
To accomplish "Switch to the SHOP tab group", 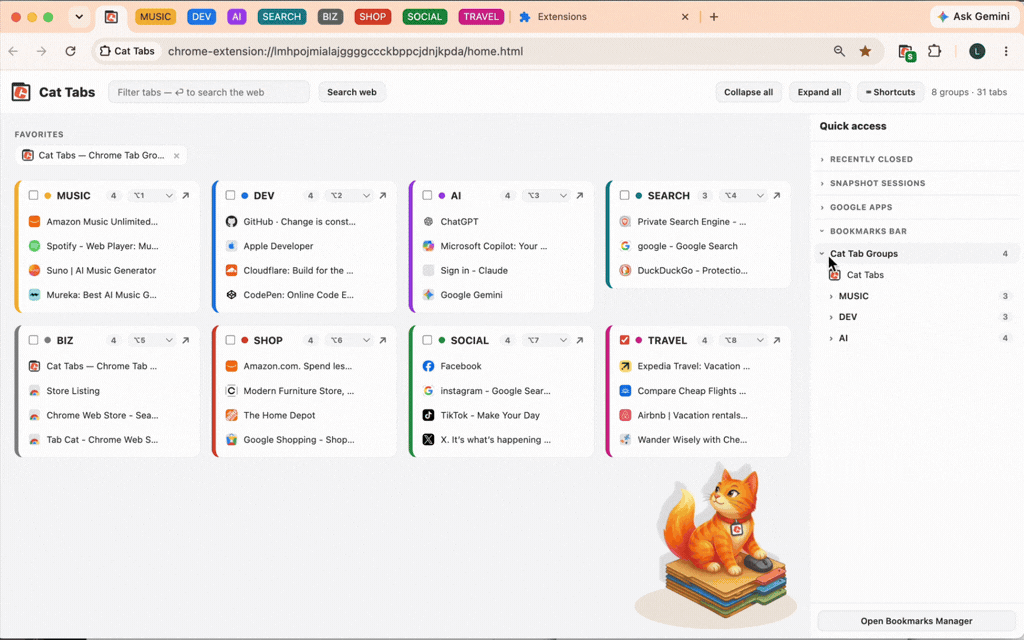I will [372, 17].
